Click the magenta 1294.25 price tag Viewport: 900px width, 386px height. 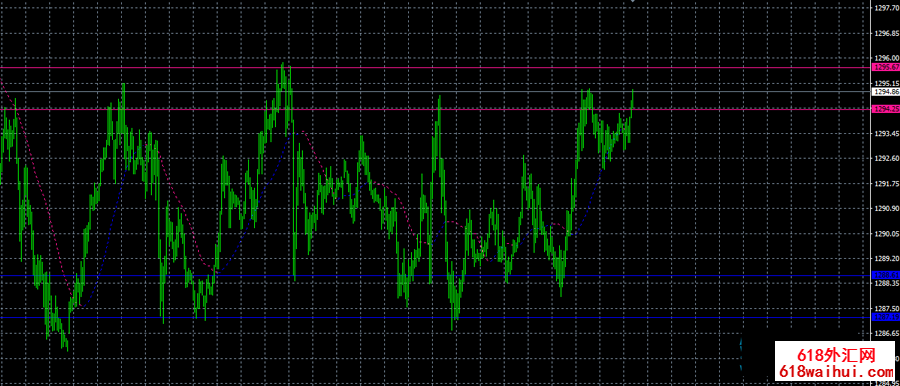pos(886,109)
